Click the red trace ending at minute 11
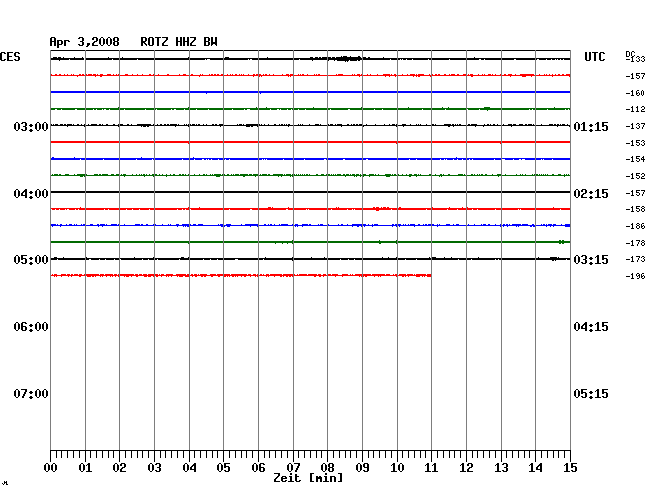This screenshot has height=494, width=650. pyautogui.click(x=241, y=275)
